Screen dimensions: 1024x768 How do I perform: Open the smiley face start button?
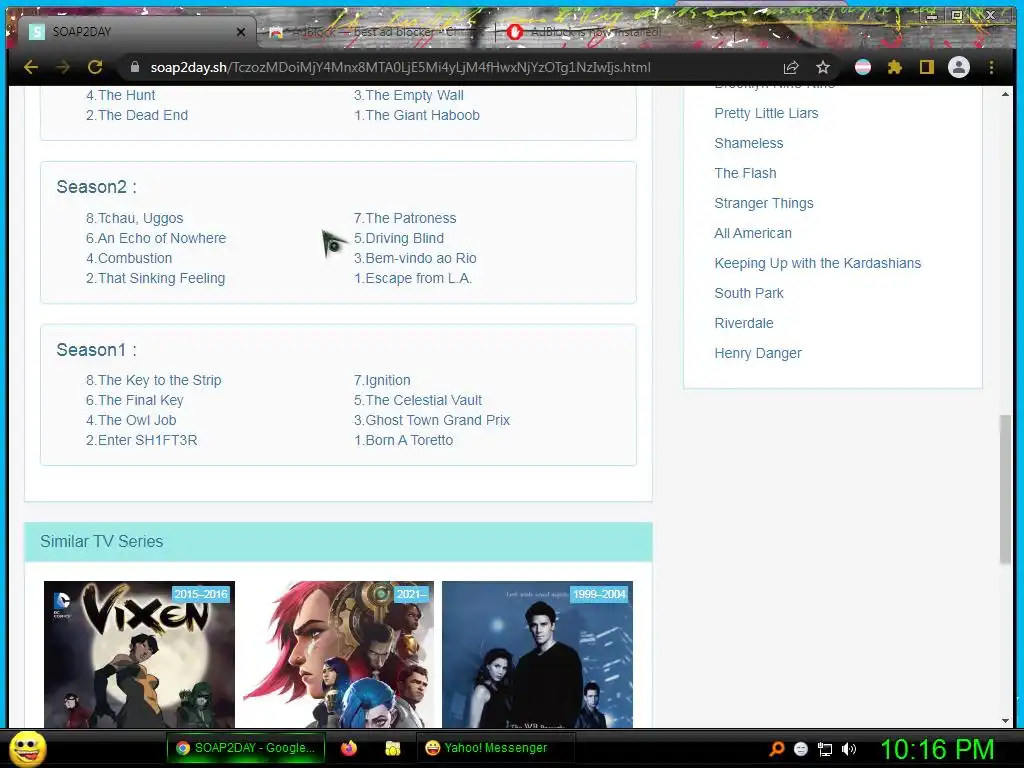(27, 748)
